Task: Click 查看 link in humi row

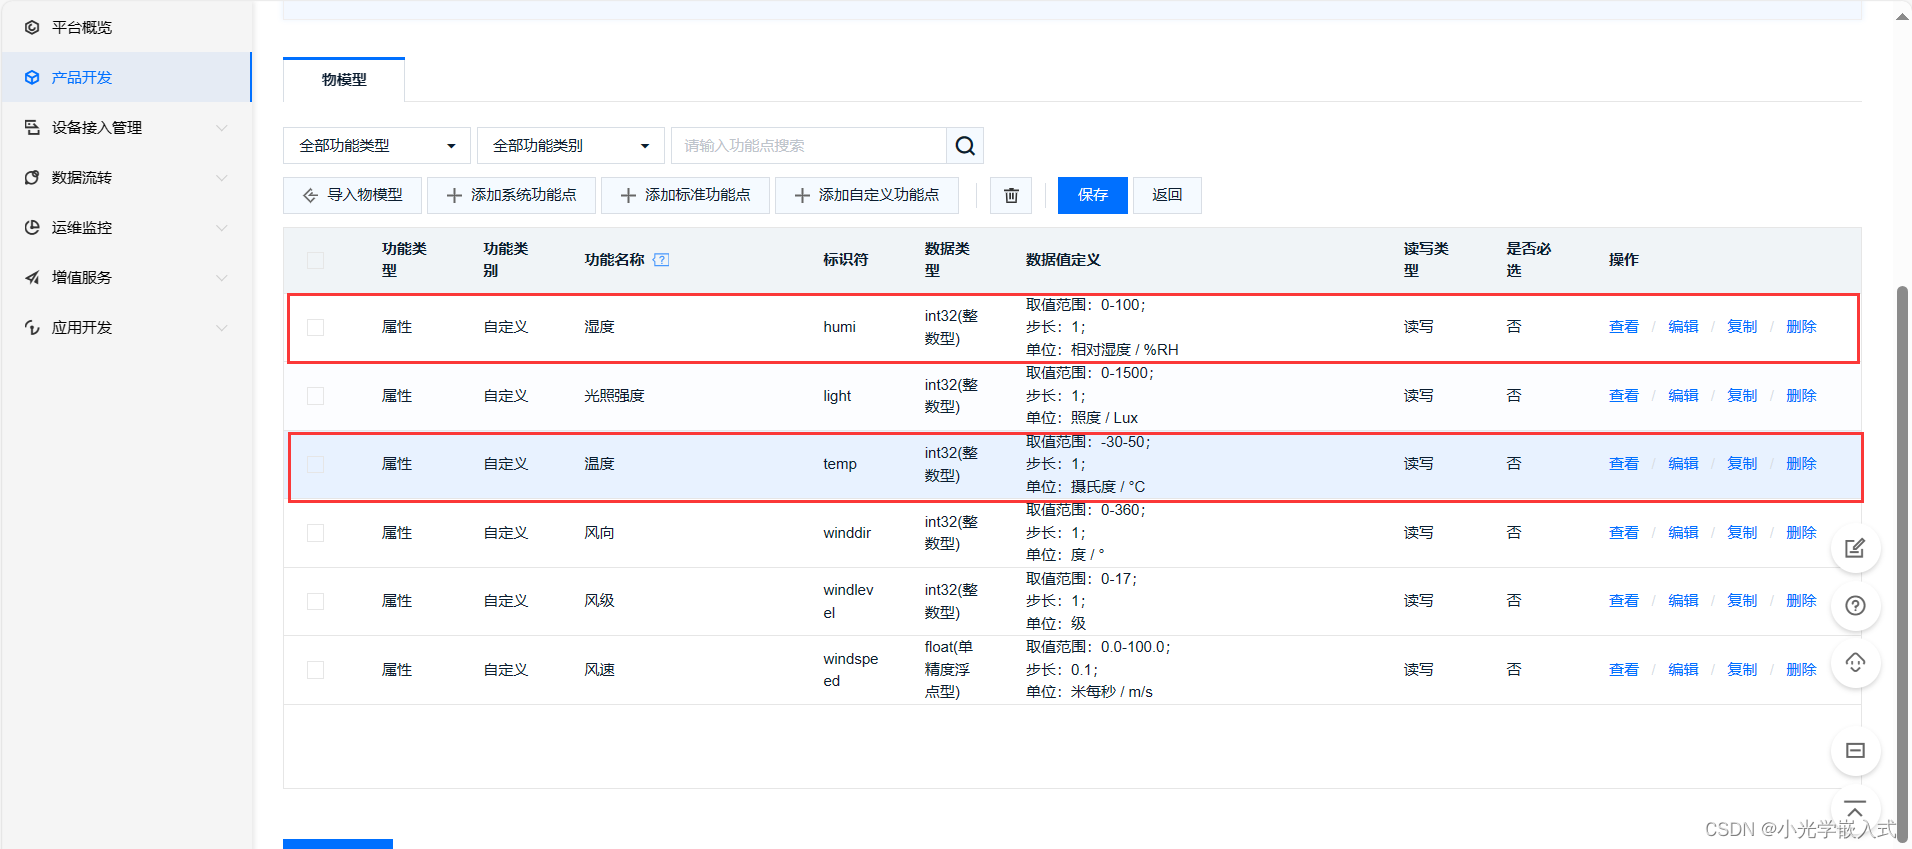Action: pos(1623,327)
